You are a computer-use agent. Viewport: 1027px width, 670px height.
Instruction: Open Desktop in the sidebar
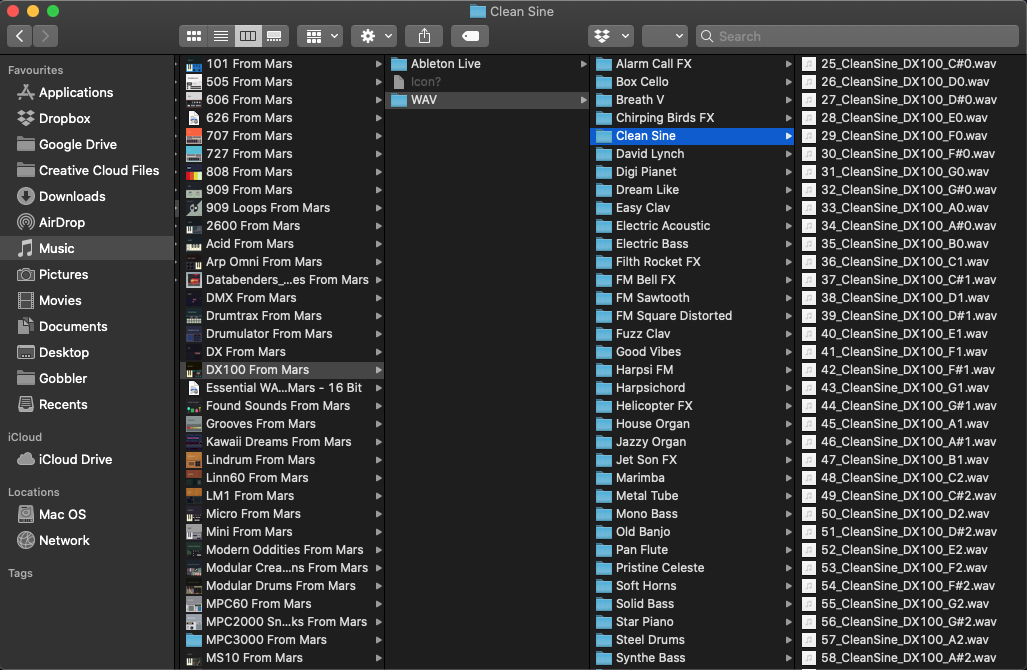(88, 352)
